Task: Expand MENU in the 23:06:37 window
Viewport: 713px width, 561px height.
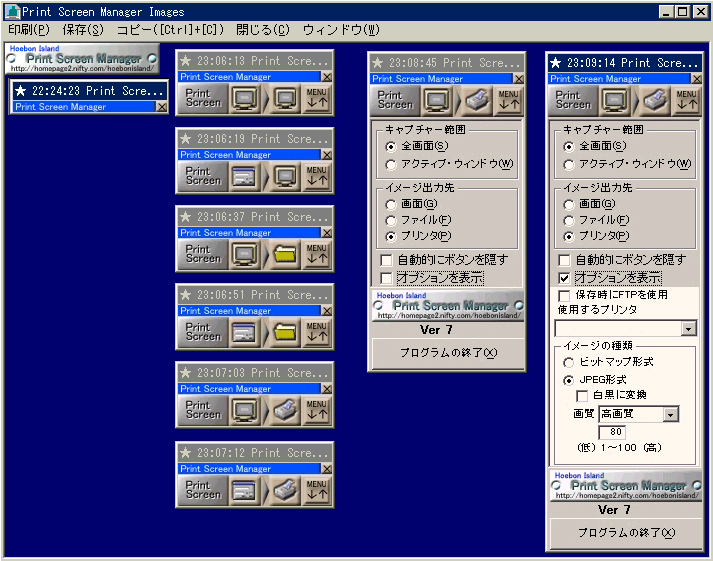Action: click(x=316, y=255)
